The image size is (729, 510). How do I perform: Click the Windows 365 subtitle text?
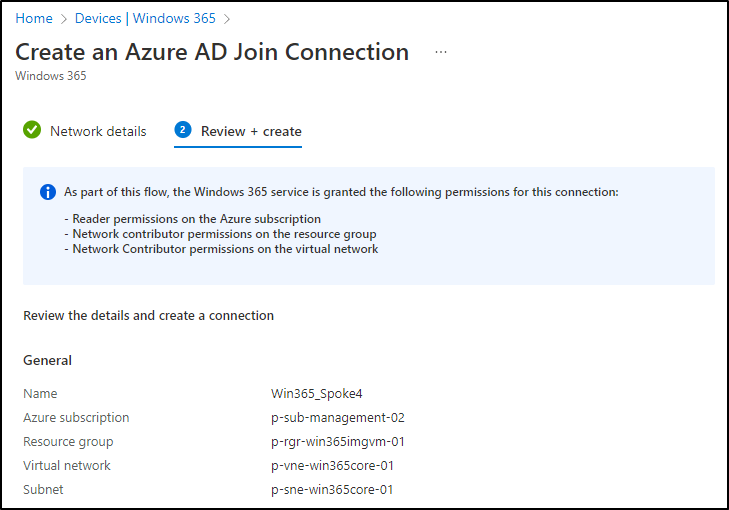(51, 76)
